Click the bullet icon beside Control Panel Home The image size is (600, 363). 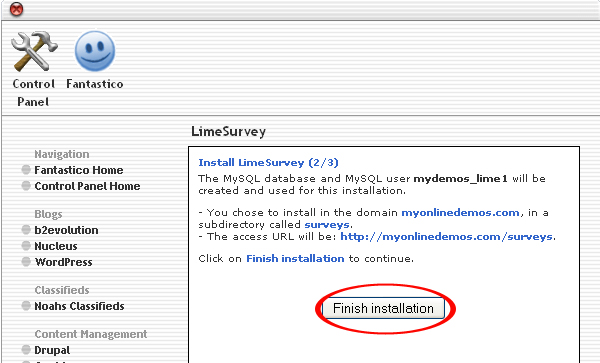[26, 186]
